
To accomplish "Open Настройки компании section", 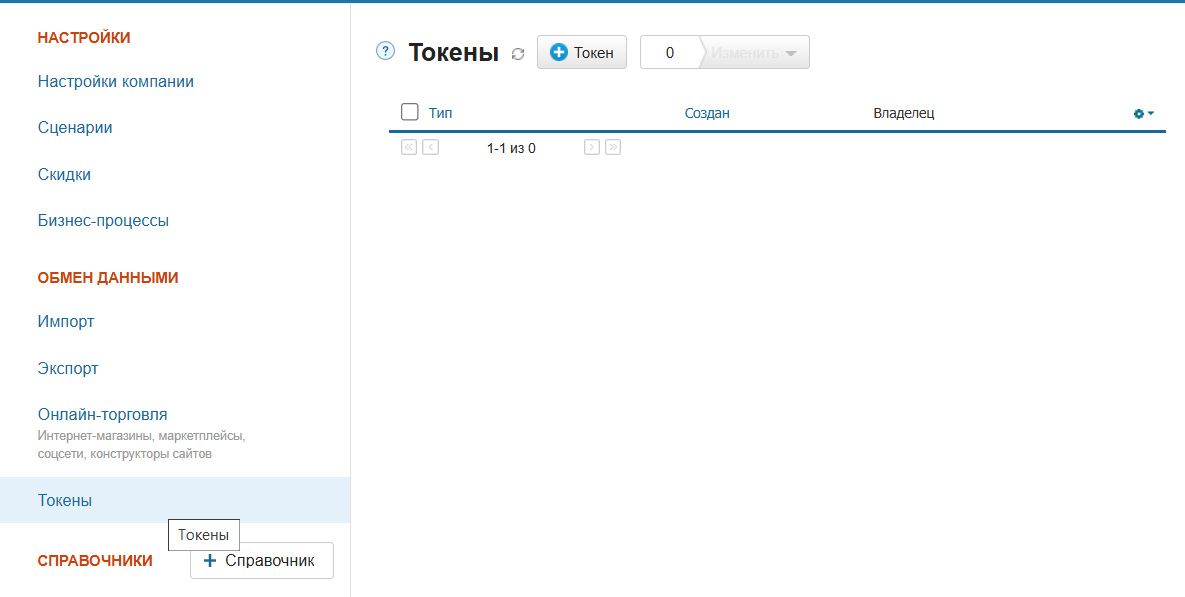I will click(116, 82).
